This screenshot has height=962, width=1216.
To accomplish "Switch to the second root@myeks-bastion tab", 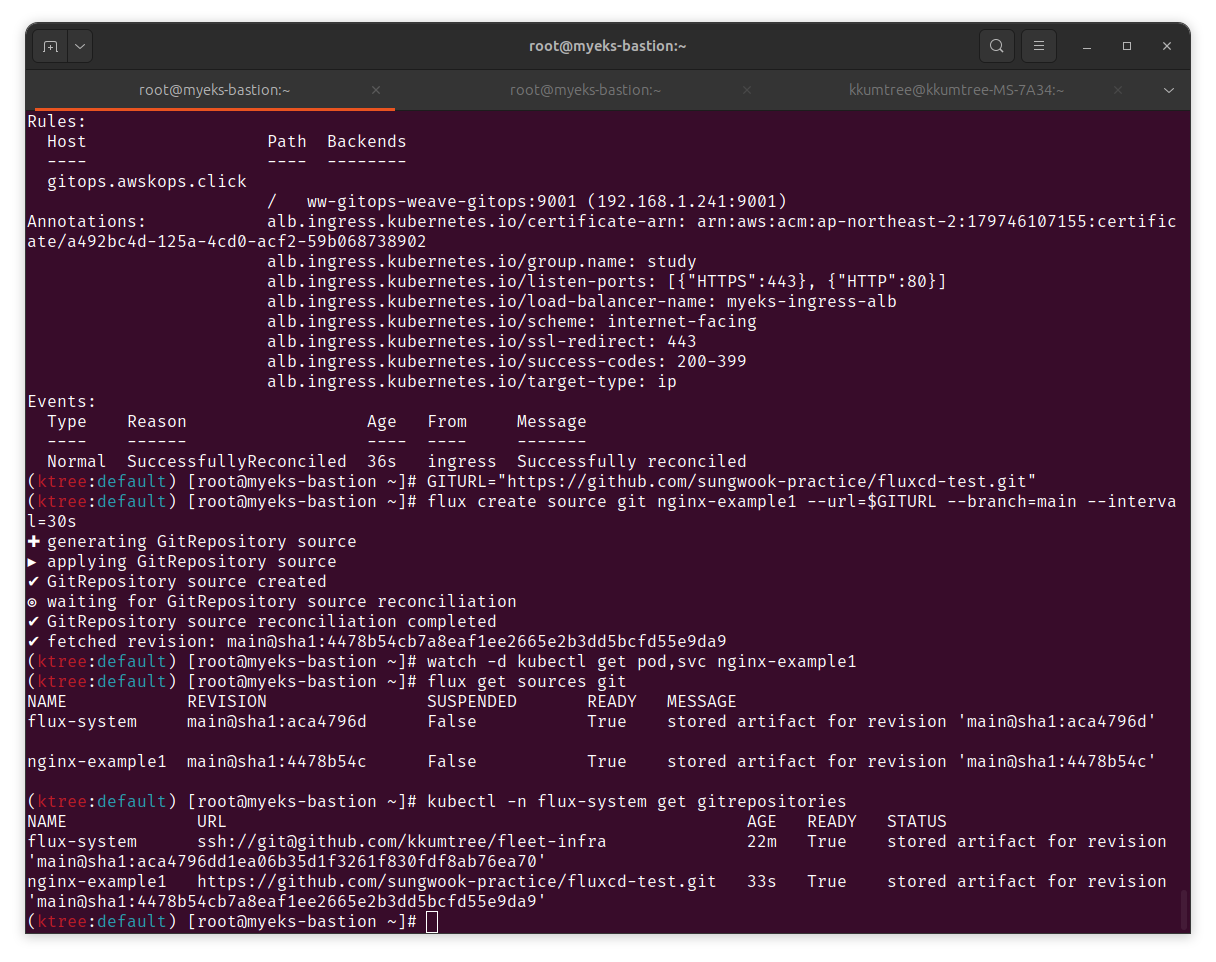I will click(x=585, y=90).
